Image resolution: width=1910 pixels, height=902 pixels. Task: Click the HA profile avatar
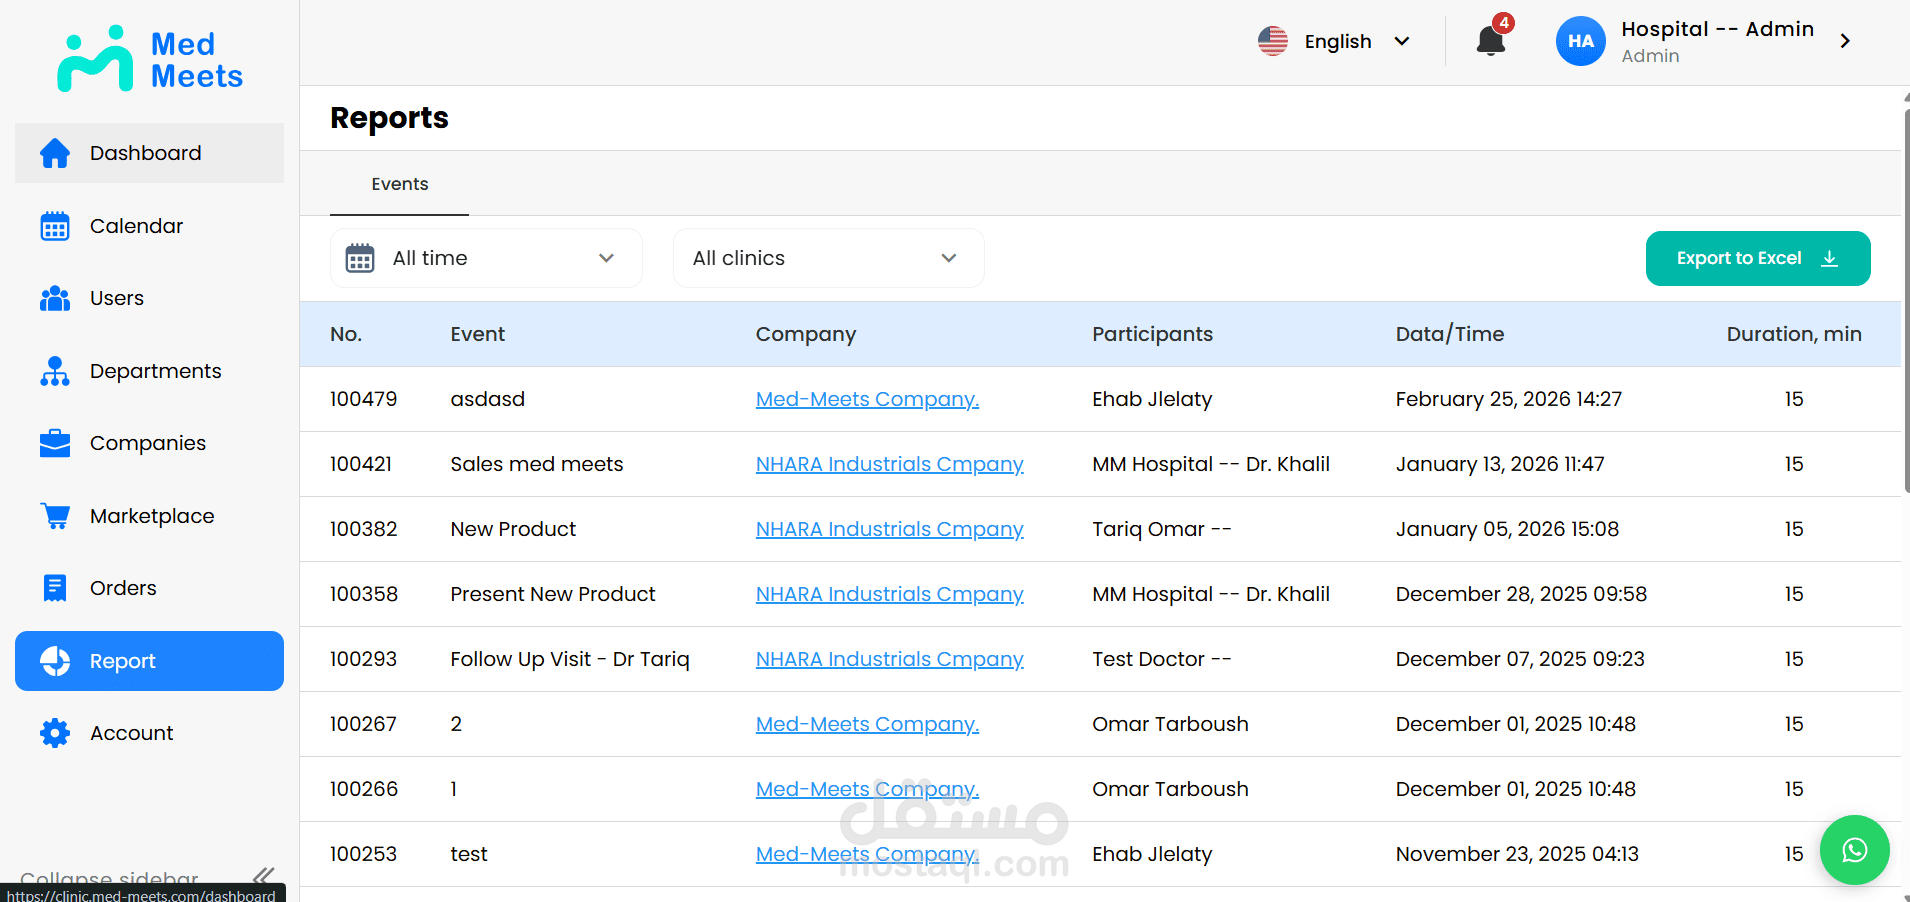1580,41
